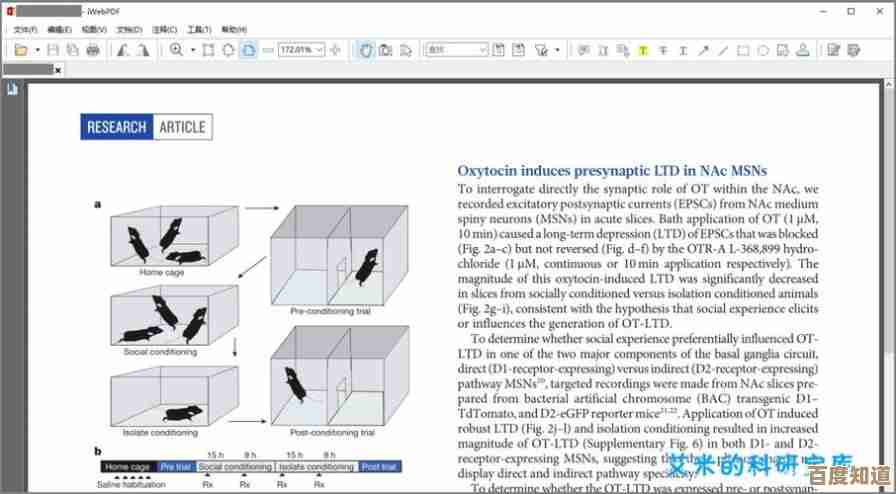Select the Strikethrough text annotation tool
This screenshot has height=494, width=896.
[663, 49]
